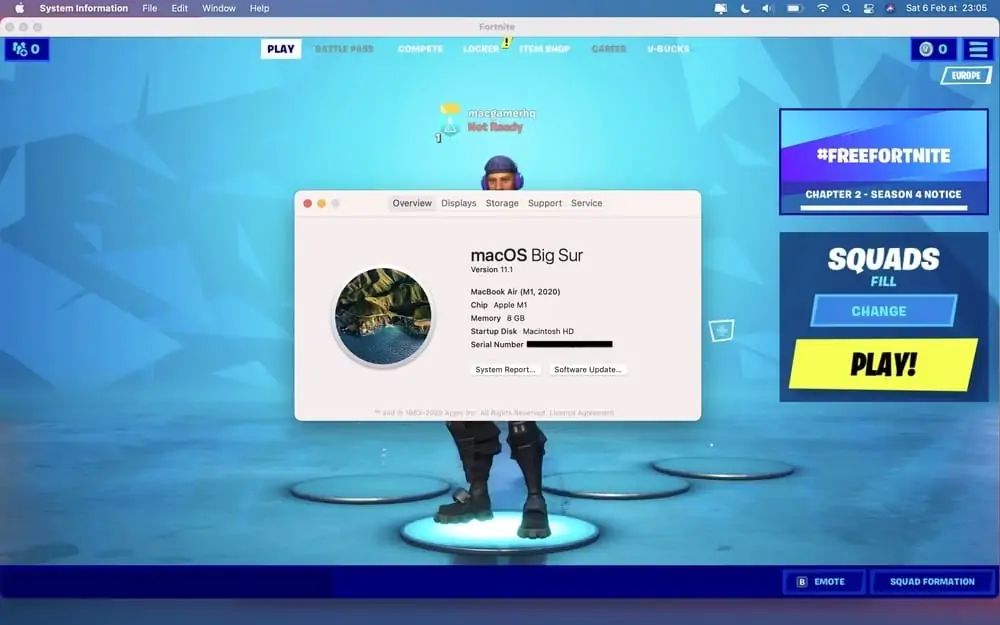The width and height of the screenshot is (1000, 625).
Task: Open the Fortnite hamburger main menu
Action: click(x=978, y=49)
